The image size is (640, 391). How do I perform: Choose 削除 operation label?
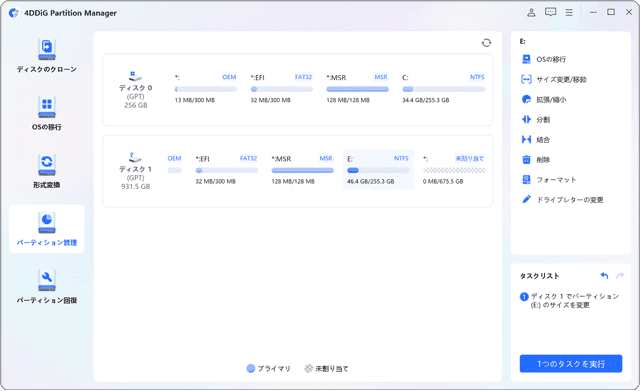(x=543, y=160)
